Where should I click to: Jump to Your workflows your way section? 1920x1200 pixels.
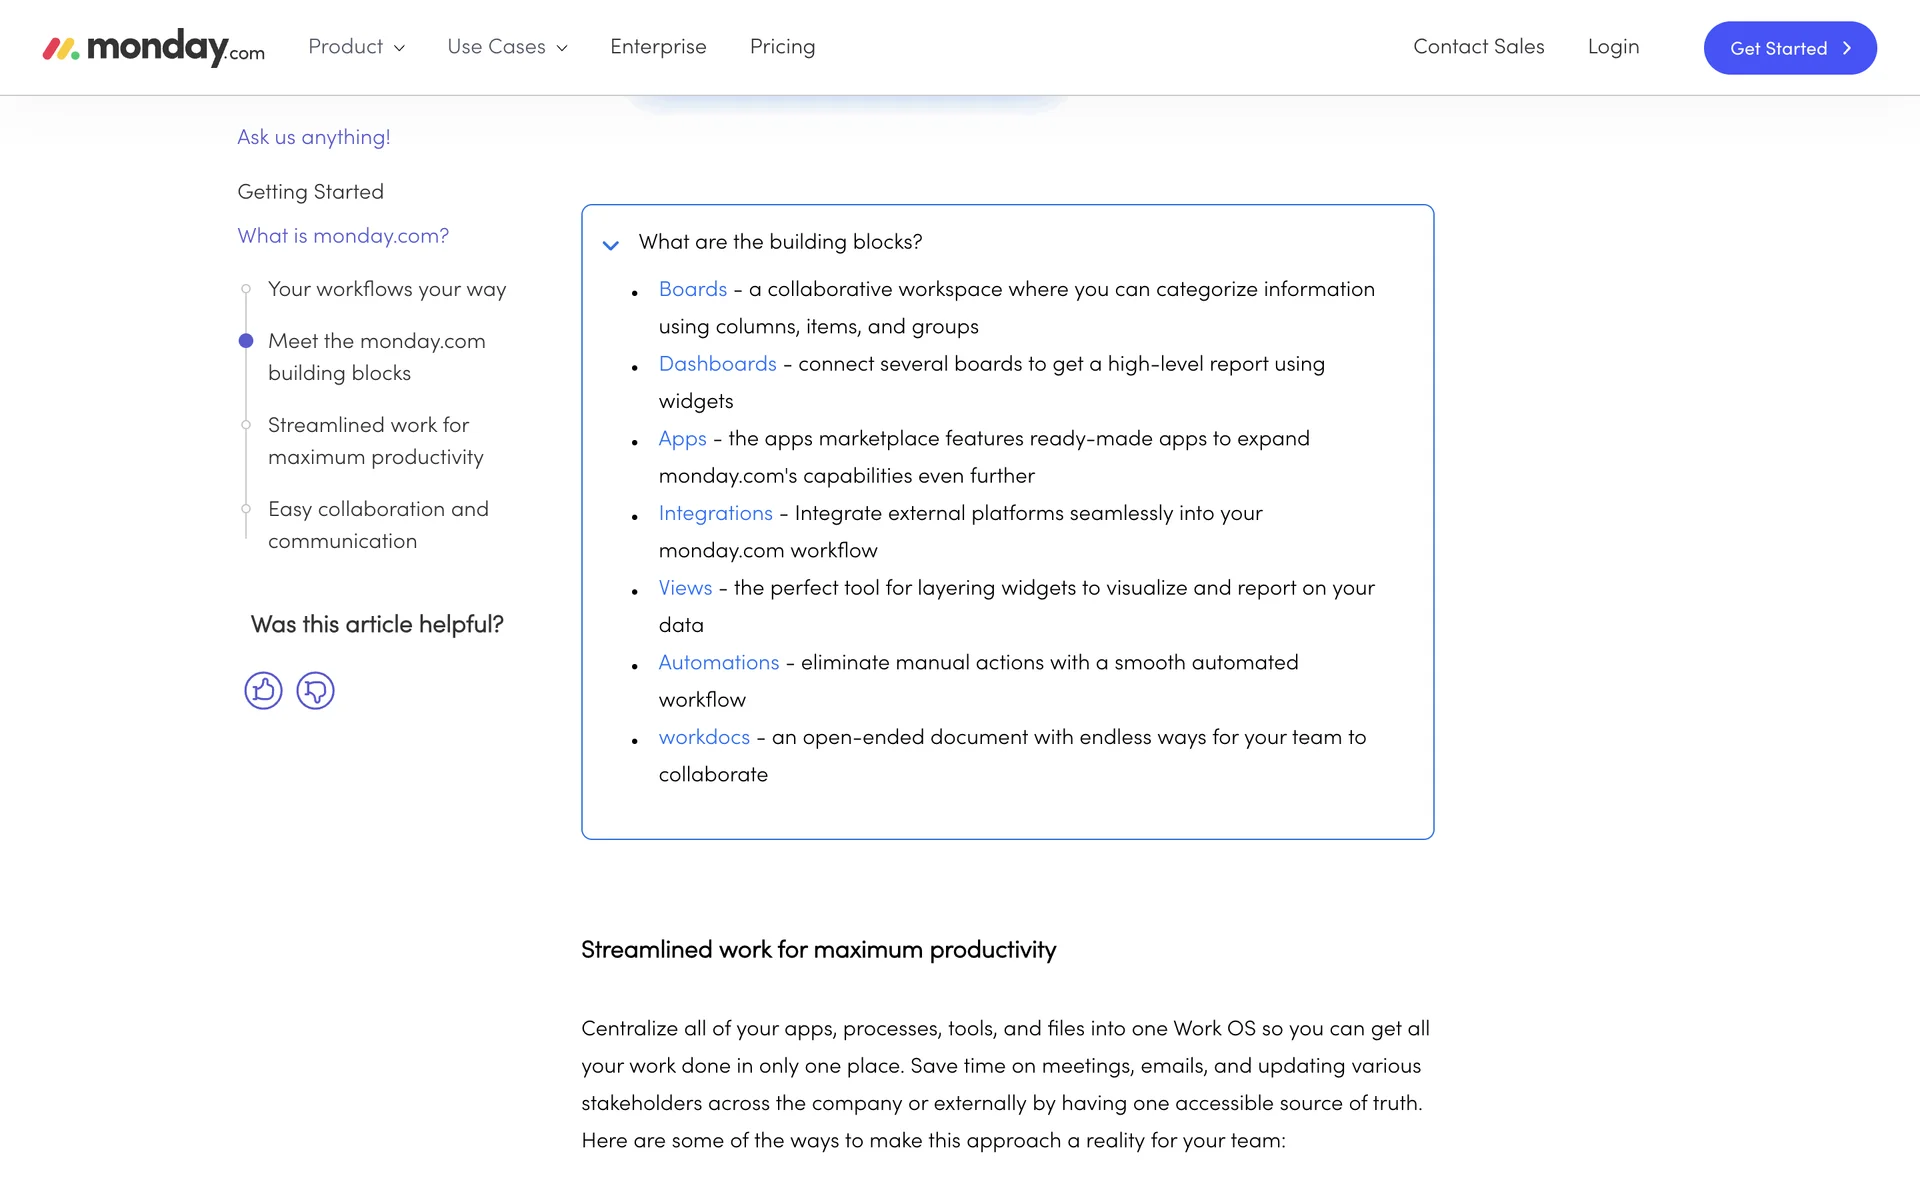[387, 289]
